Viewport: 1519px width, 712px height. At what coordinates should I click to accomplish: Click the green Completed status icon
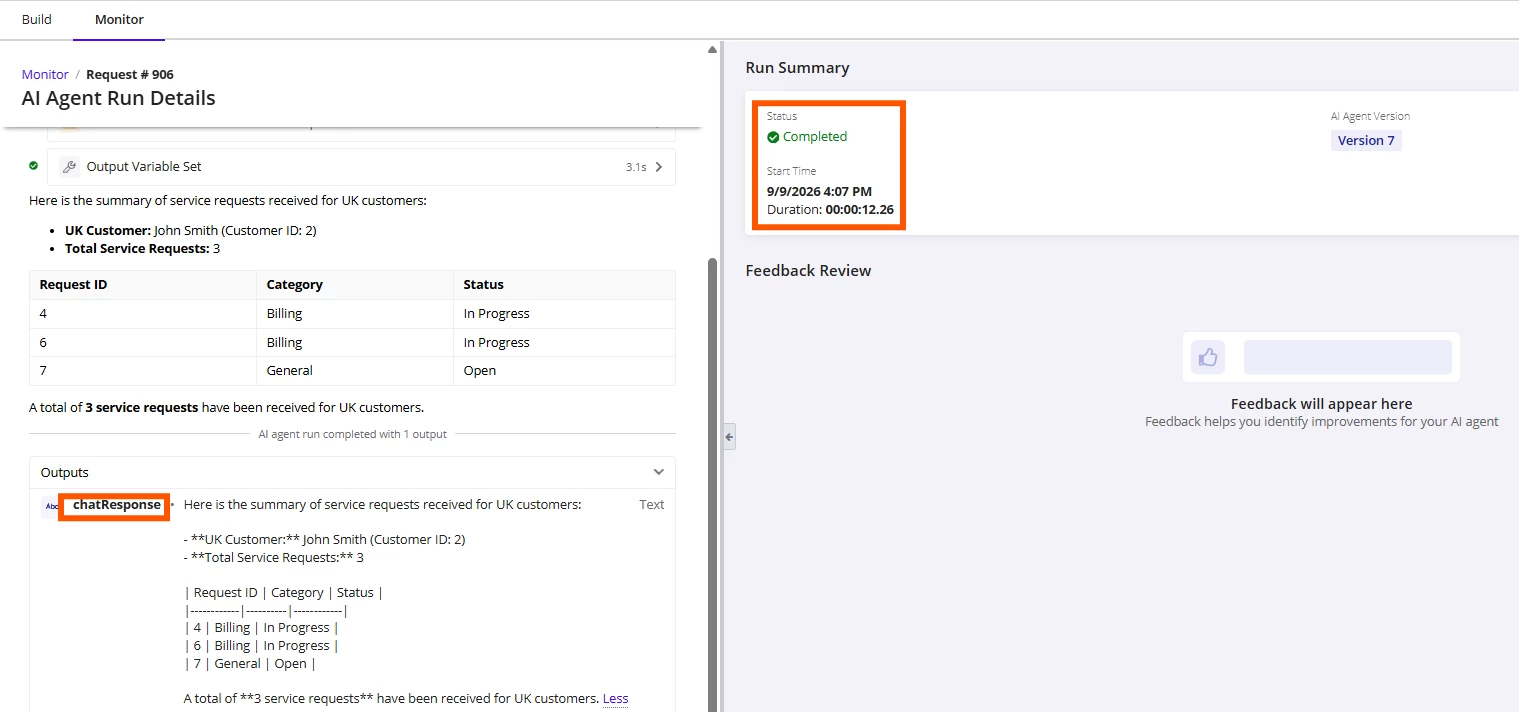pos(773,137)
